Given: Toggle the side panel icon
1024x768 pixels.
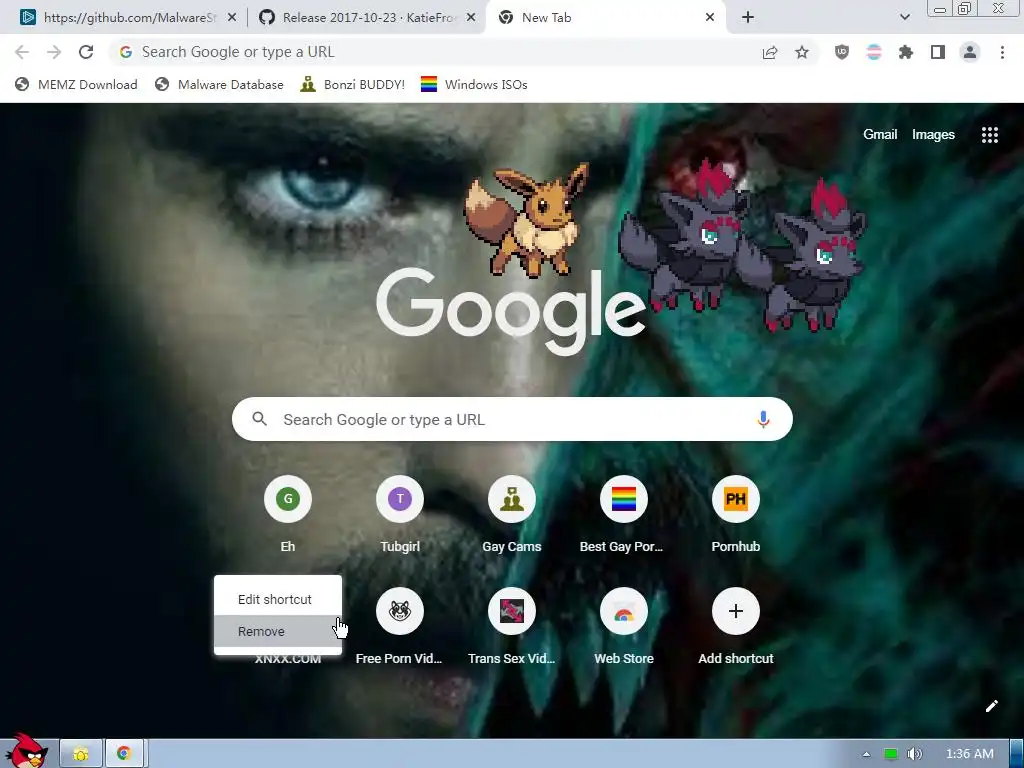Looking at the screenshot, I should (938, 52).
